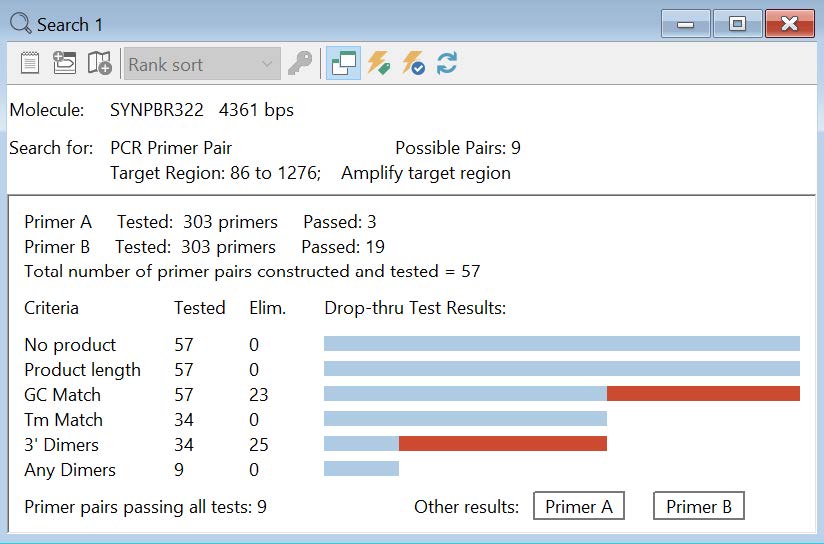Click the red 3' Dimers eliminated bar
This screenshot has width=824, height=544.
click(x=503, y=444)
